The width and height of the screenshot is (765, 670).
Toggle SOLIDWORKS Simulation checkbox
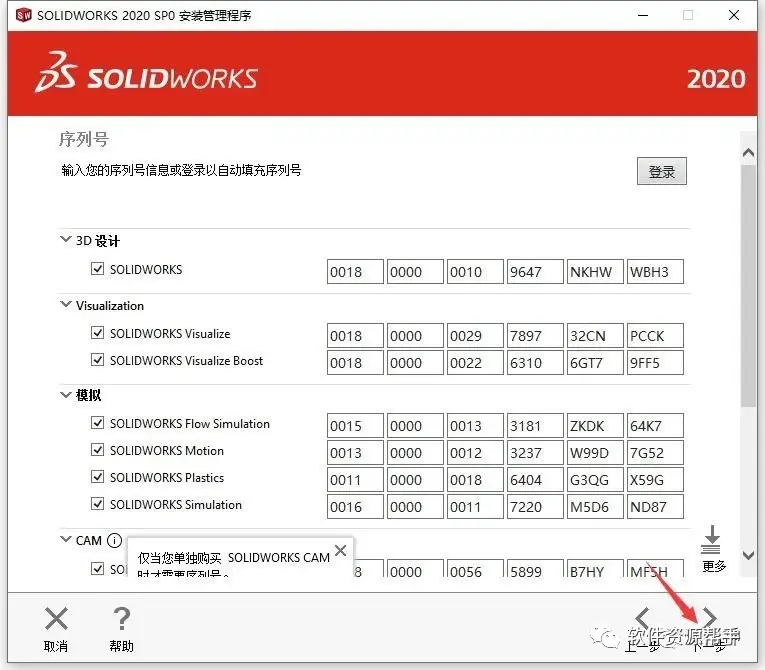[x=98, y=504]
